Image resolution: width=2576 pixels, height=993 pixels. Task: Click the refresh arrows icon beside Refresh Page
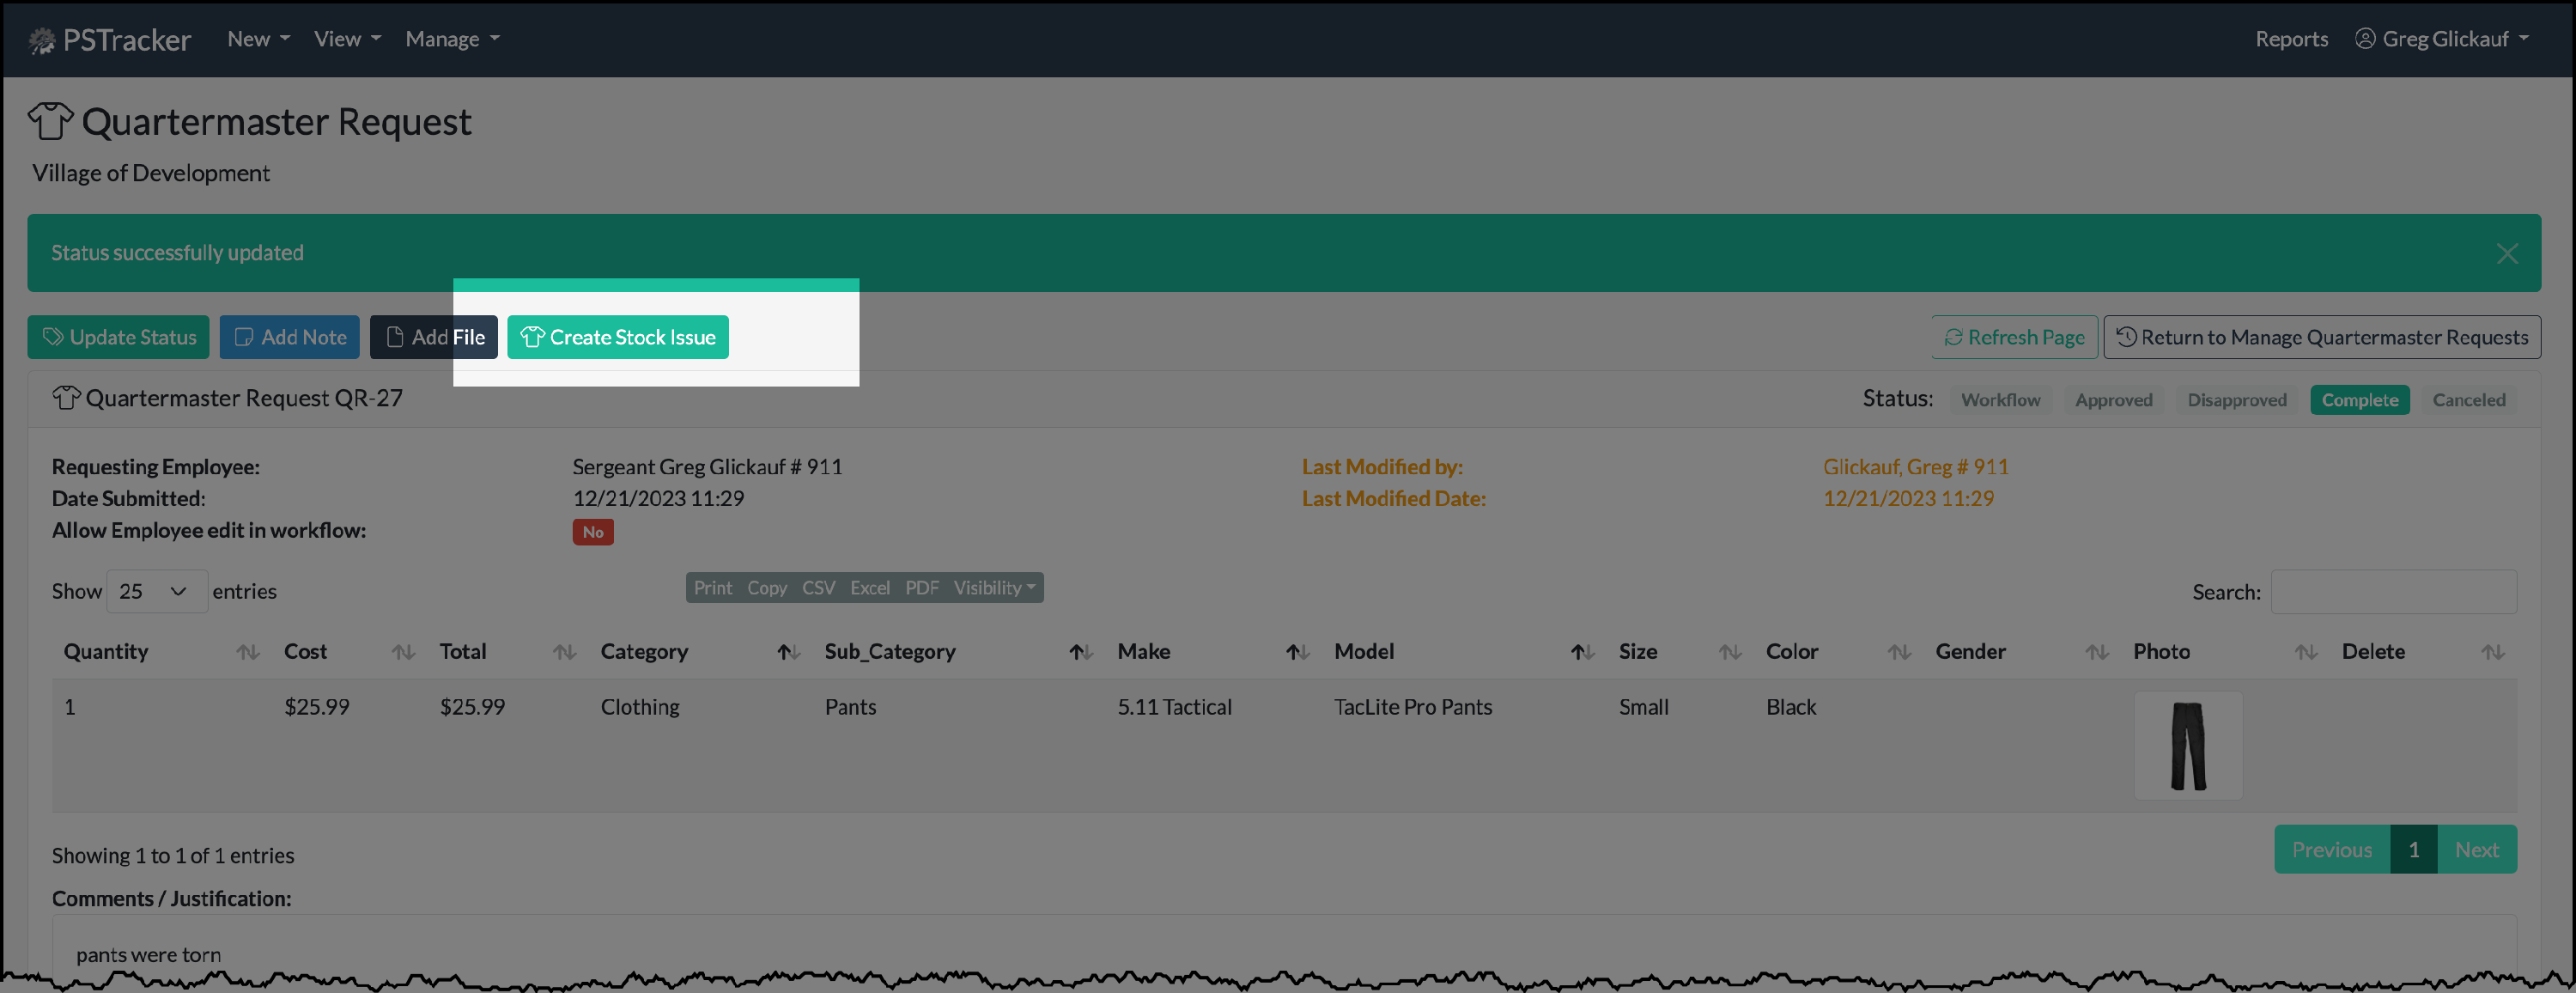pyautogui.click(x=1954, y=337)
